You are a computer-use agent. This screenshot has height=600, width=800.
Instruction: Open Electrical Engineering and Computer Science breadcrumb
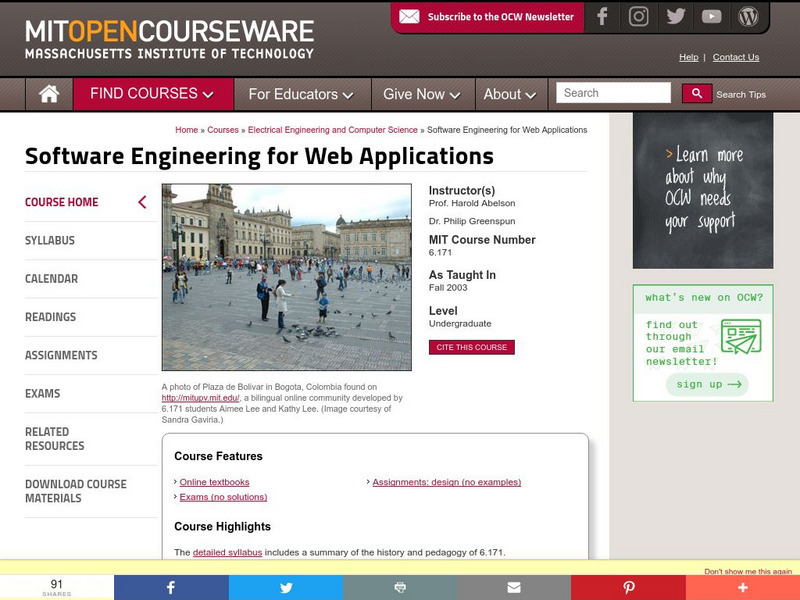click(x=333, y=130)
